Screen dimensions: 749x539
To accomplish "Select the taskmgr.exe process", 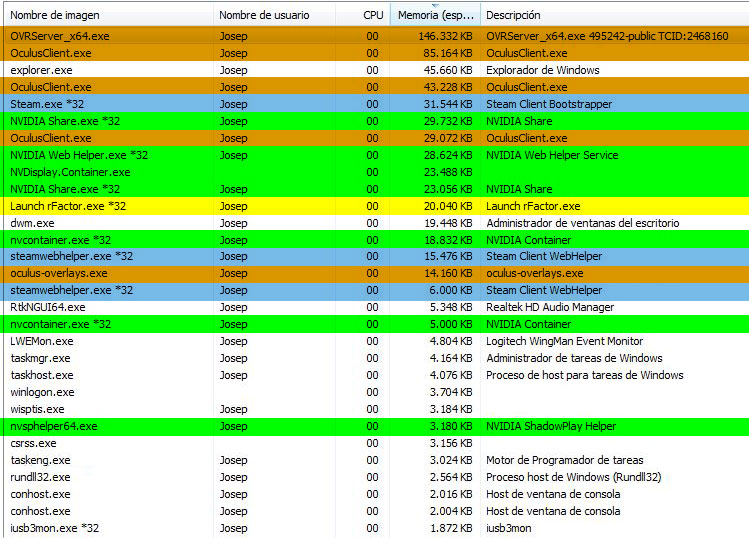I will pos(376,358).
